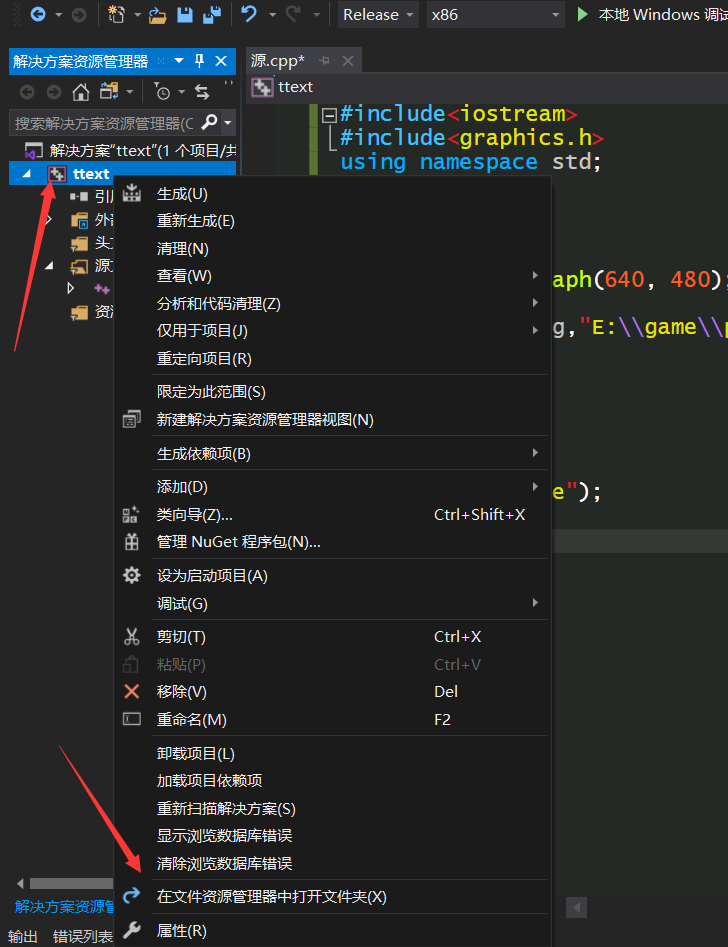Click the search magnifier icon in Solution Explorer
The height and width of the screenshot is (947, 728).
pyautogui.click(x=209, y=123)
